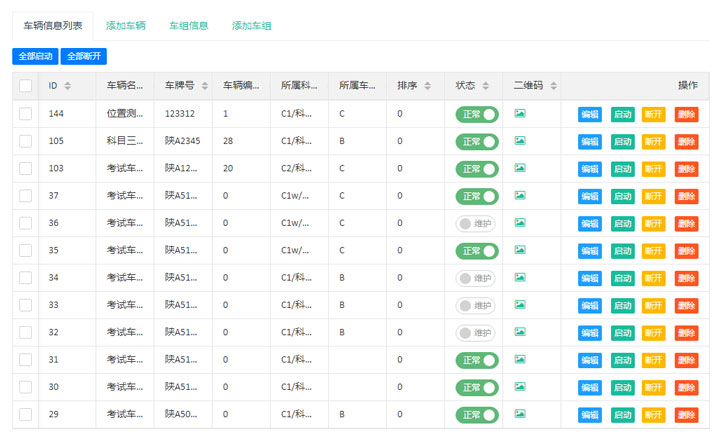Image resolution: width=722 pixels, height=440 pixels.
Task: Sort by 二维码 column arrows
Action: pos(551,86)
